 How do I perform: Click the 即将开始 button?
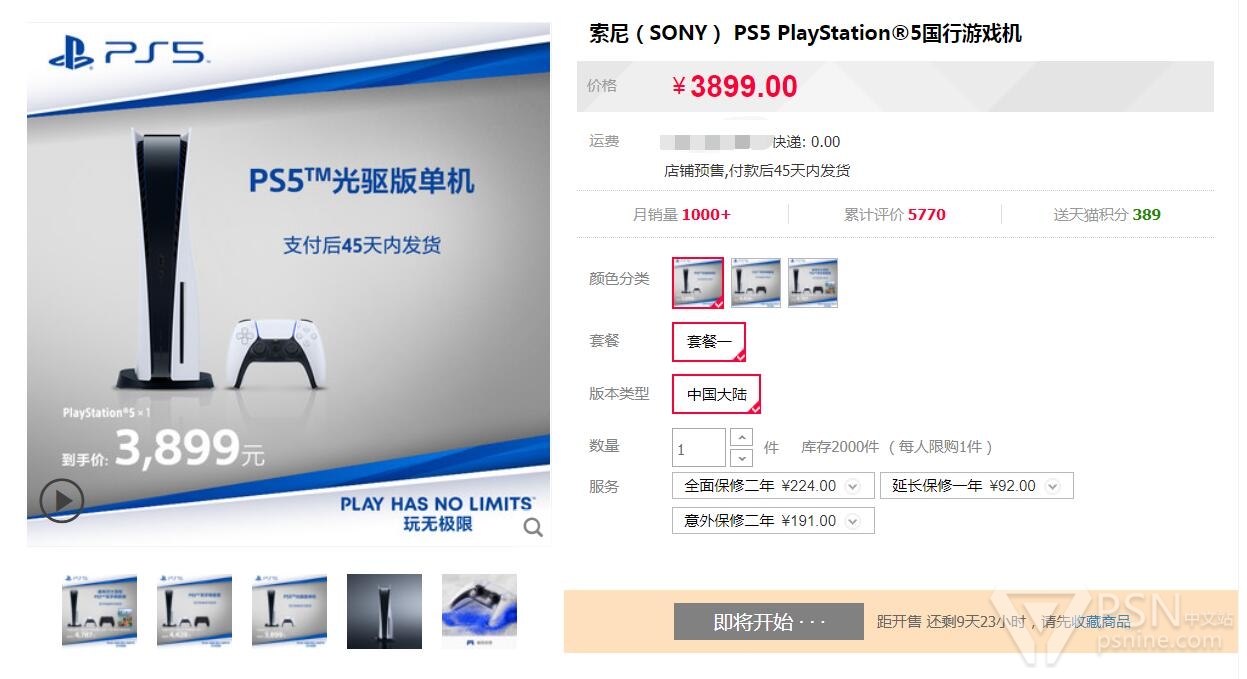point(768,621)
